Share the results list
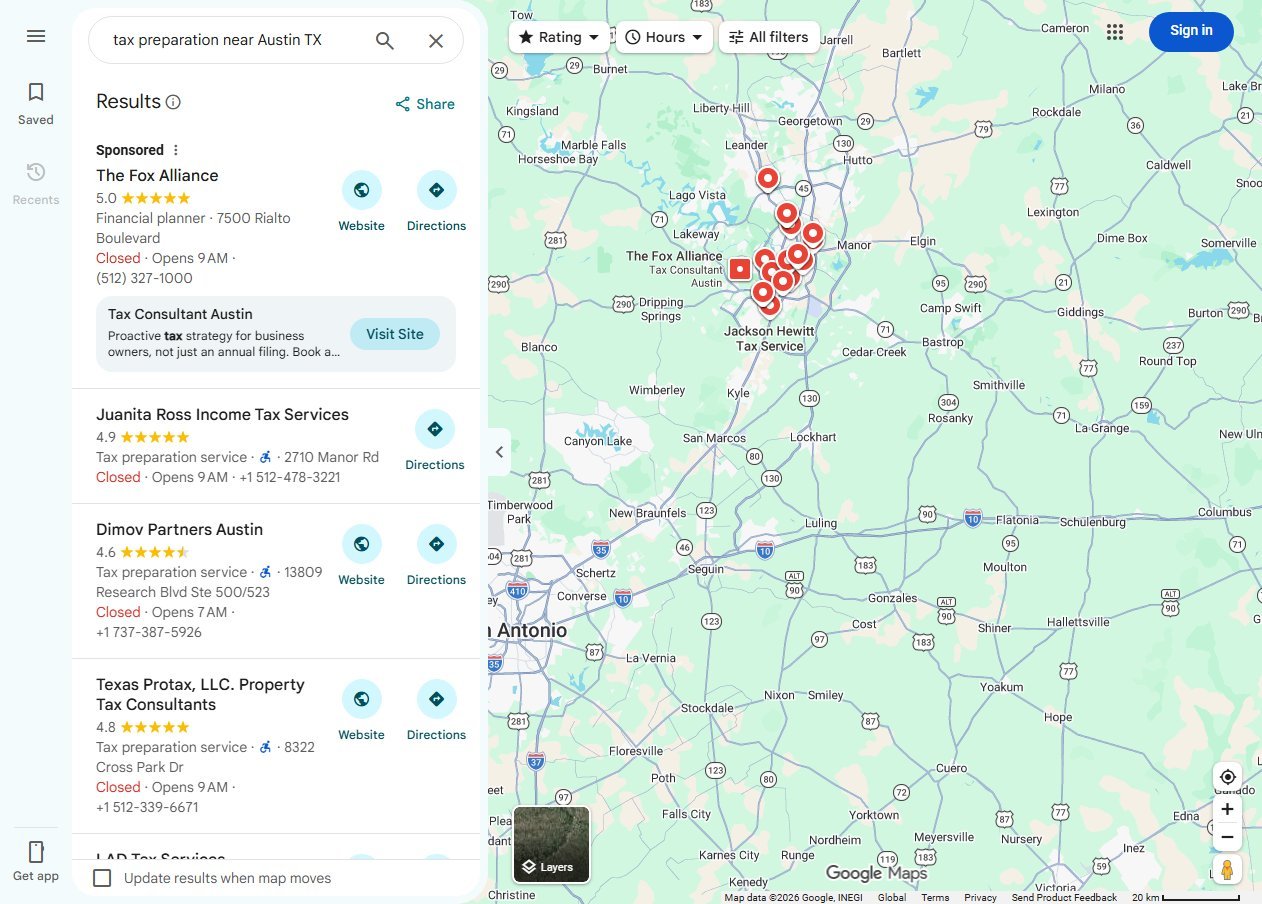This screenshot has height=904, width=1262. pos(425,104)
